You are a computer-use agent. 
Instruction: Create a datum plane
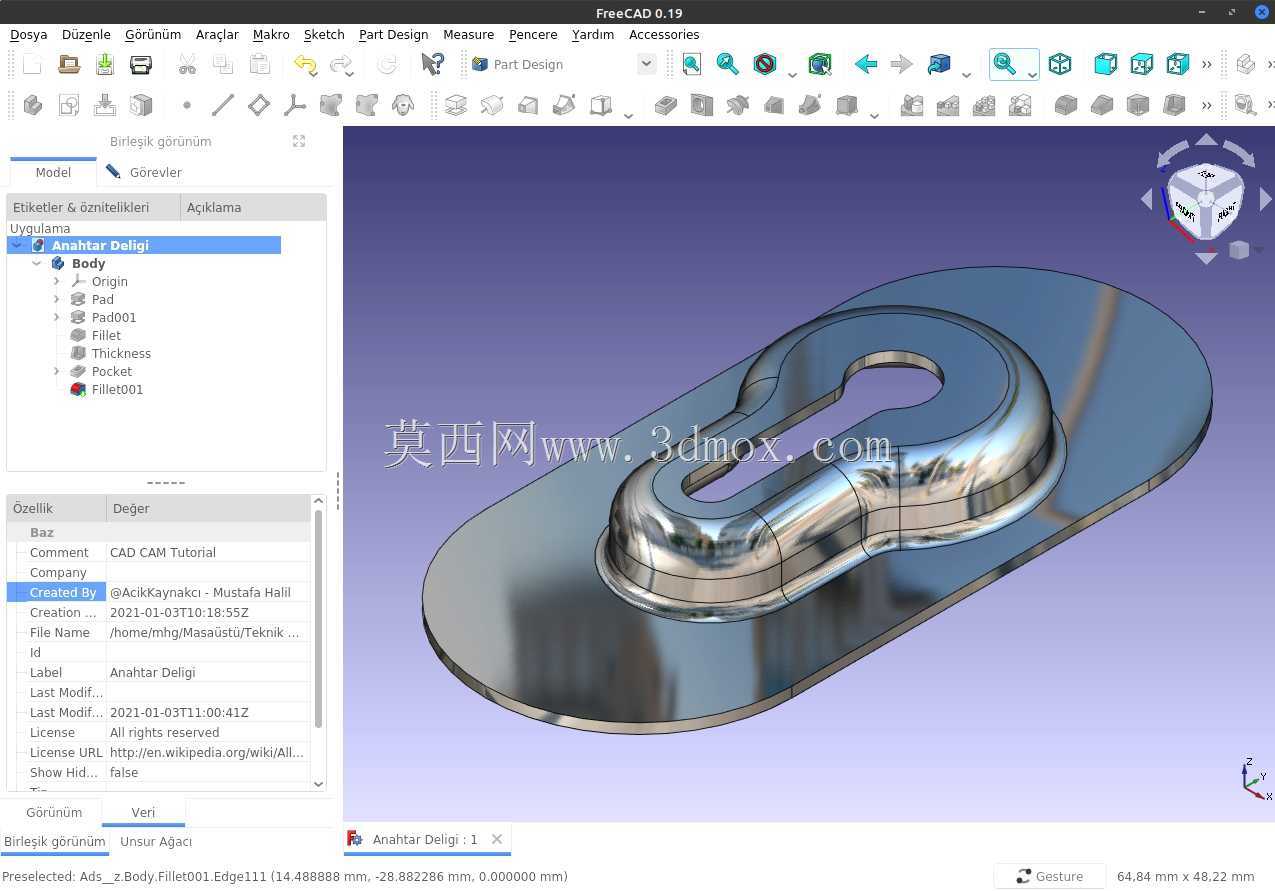pyautogui.click(x=259, y=105)
